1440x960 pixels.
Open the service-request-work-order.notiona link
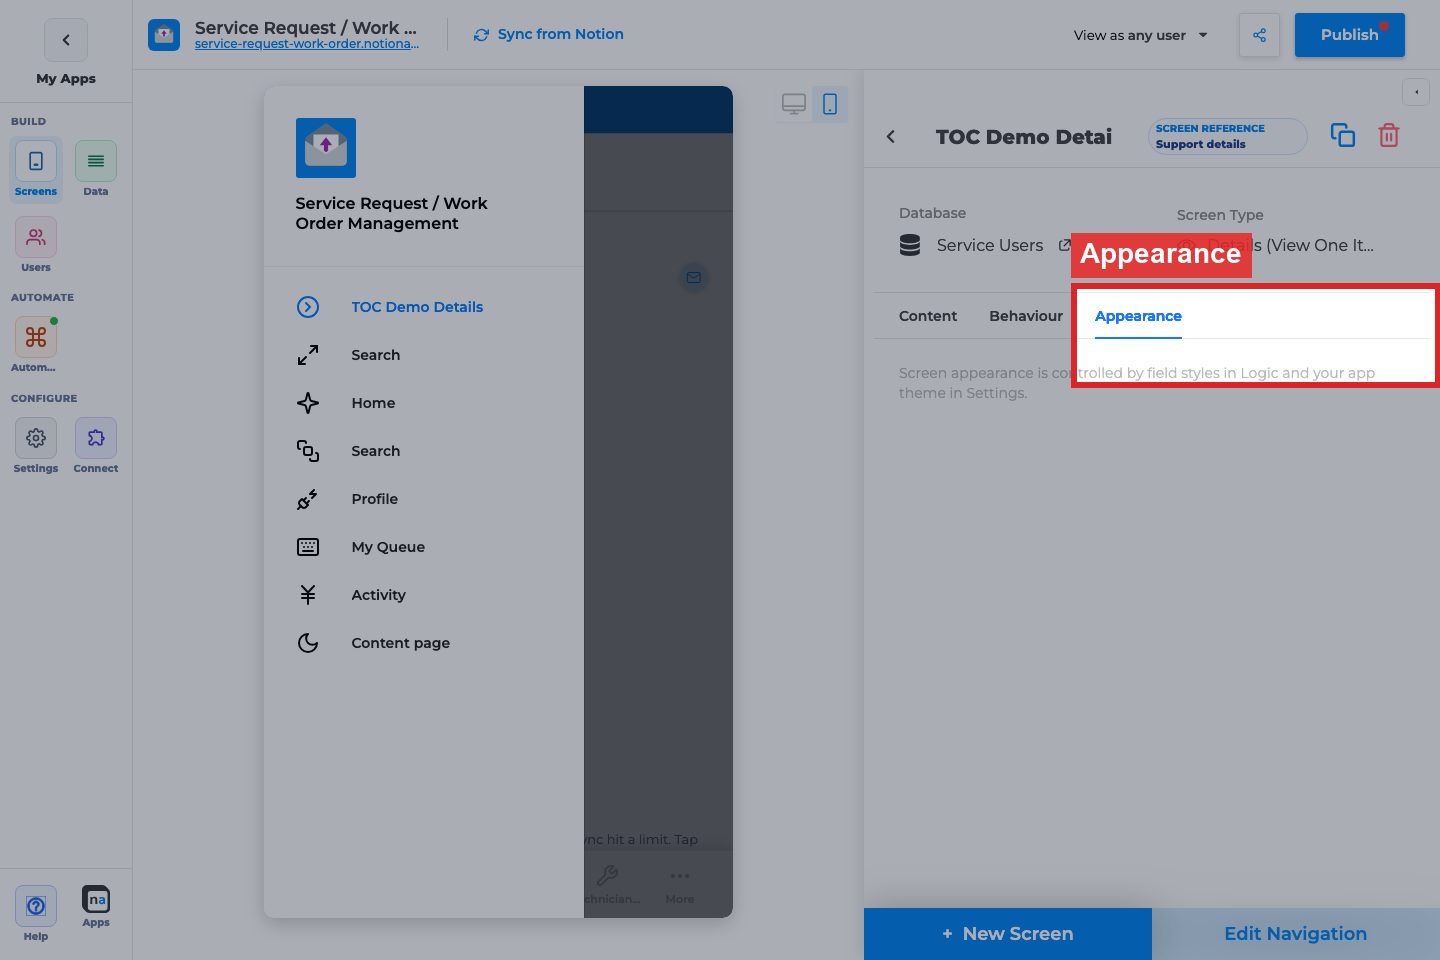click(x=307, y=44)
